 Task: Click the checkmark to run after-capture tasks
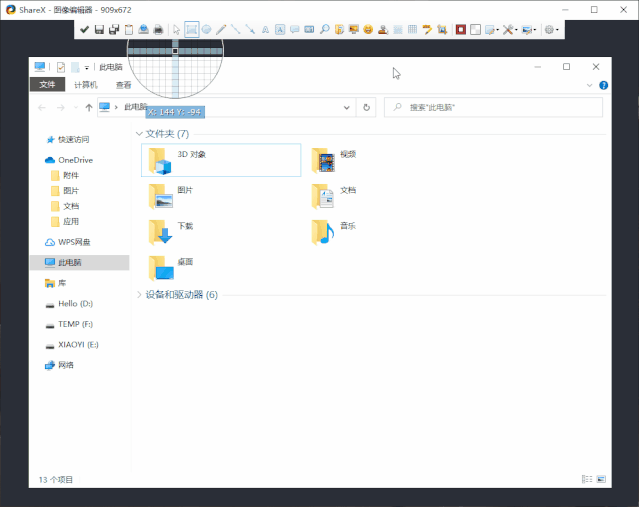[84, 29]
